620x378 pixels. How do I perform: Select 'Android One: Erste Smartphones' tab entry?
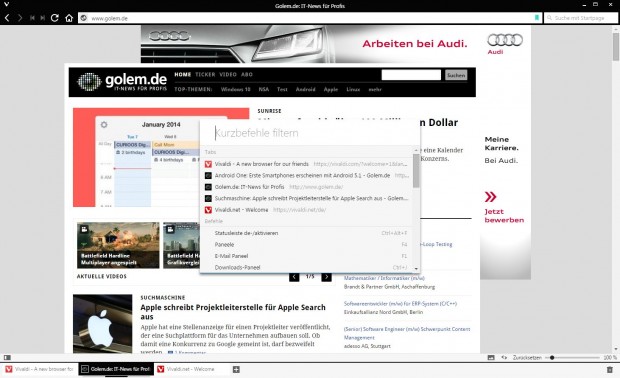(307, 175)
